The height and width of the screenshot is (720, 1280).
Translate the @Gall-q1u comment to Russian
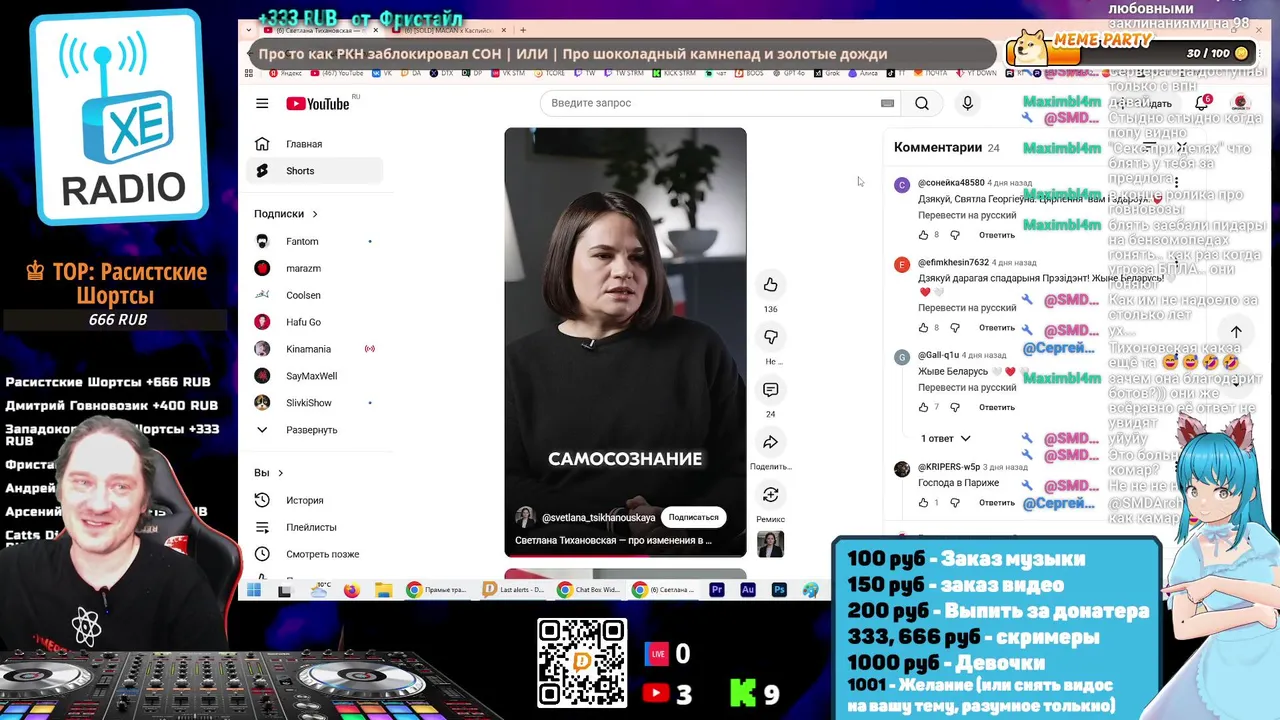coord(967,388)
